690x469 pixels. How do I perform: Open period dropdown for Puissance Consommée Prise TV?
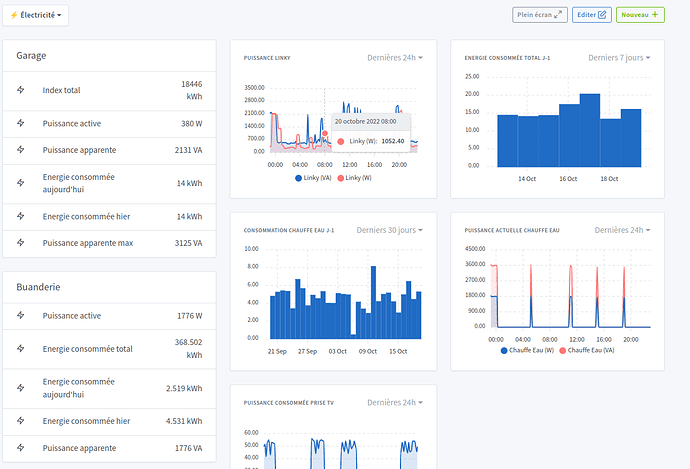point(395,403)
